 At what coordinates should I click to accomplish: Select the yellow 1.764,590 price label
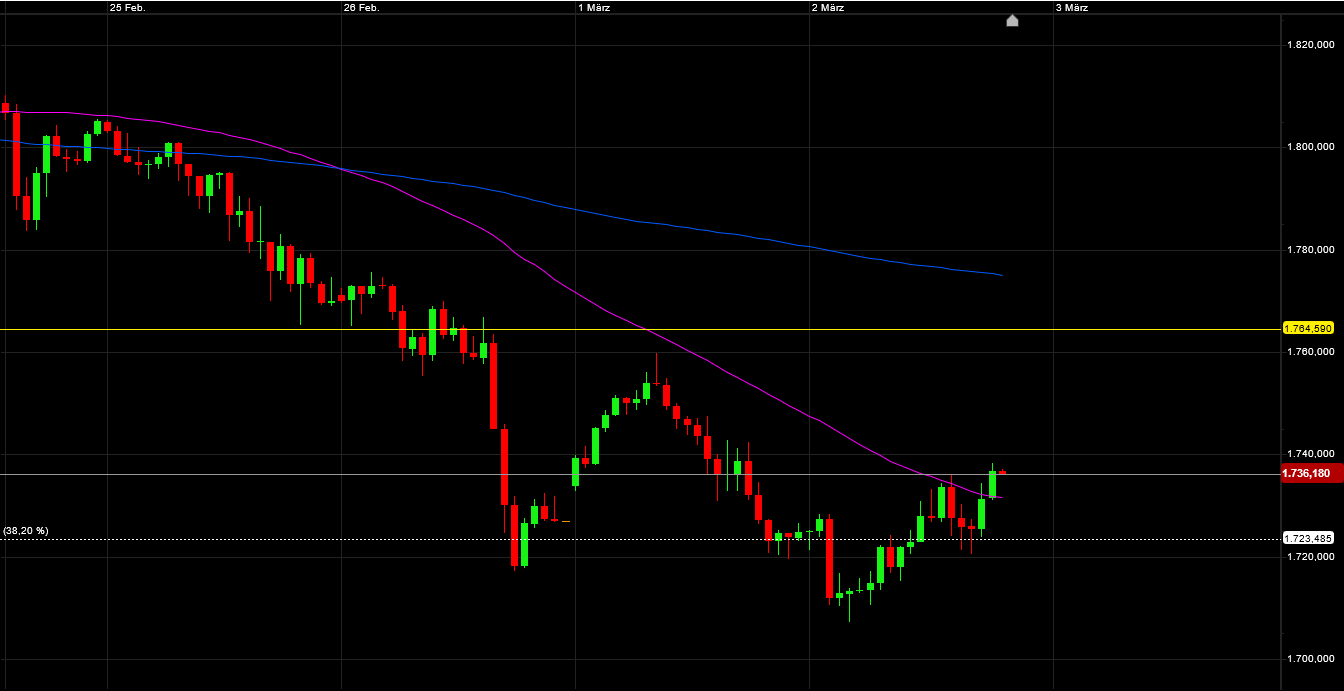pyautogui.click(x=1309, y=328)
